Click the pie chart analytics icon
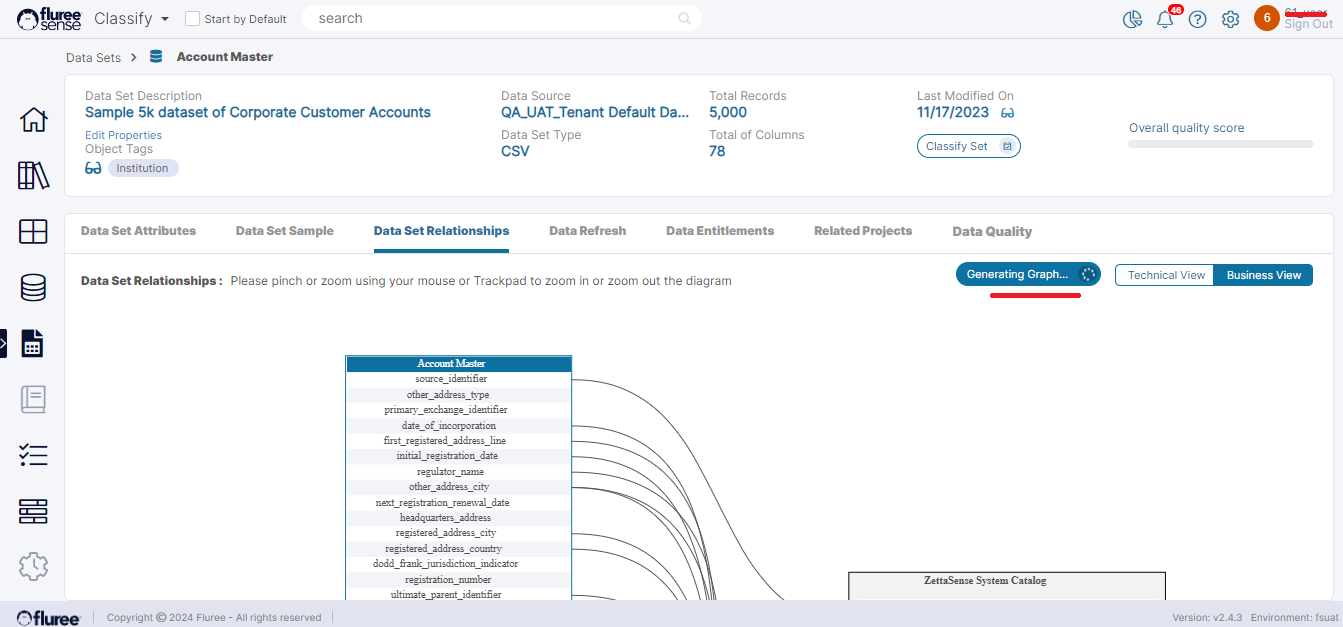 (x=1132, y=19)
